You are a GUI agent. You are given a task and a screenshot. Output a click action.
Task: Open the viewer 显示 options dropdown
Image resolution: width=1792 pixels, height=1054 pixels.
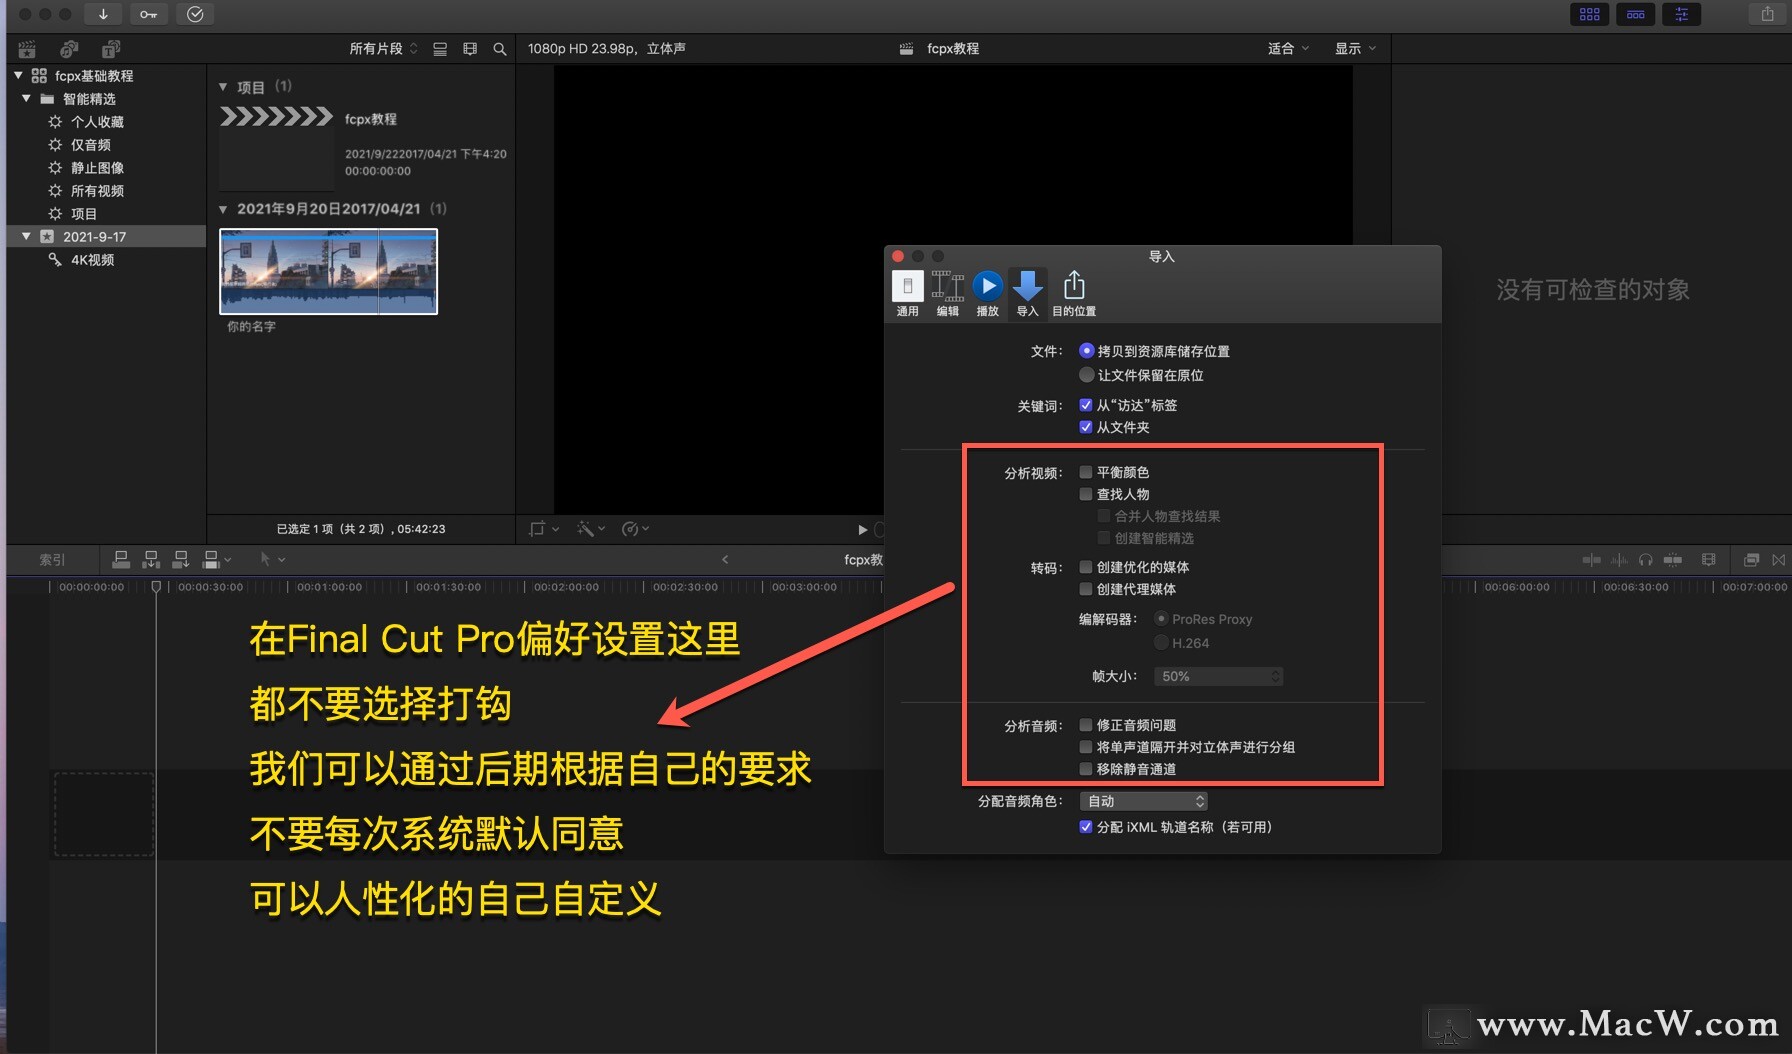(x=1355, y=49)
